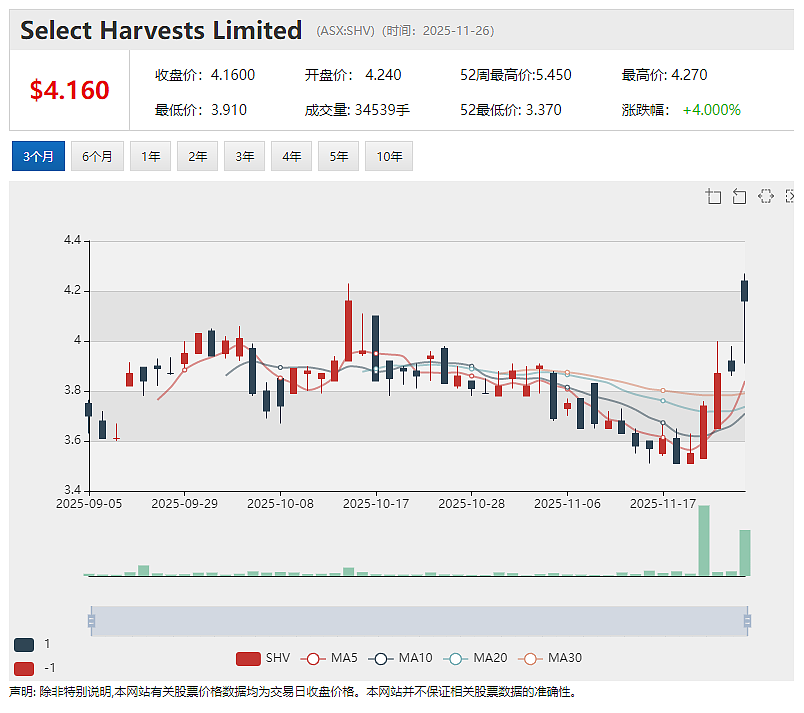This screenshot has height=713, width=804.
Task: Click the data zoom slider's selected range bar
Action: [419, 621]
